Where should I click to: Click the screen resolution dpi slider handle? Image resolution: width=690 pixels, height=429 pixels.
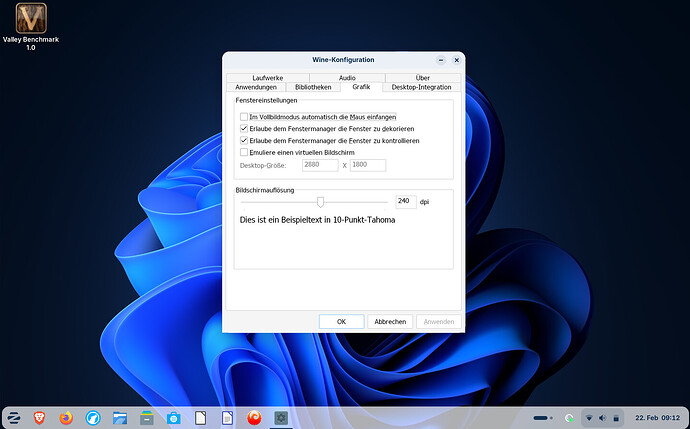[x=320, y=201]
